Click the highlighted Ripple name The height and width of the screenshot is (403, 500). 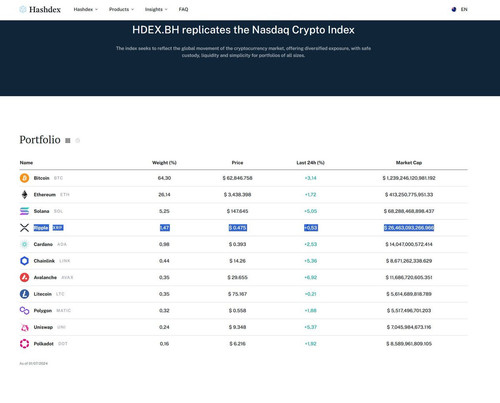[x=41, y=228]
